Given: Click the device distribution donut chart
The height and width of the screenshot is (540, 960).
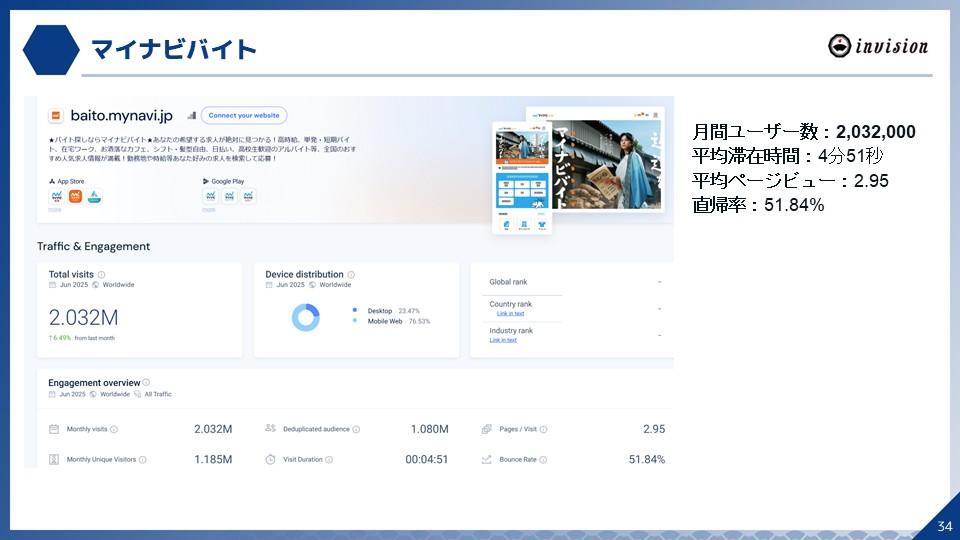Looking at the screenshot, I should [306, 317].
